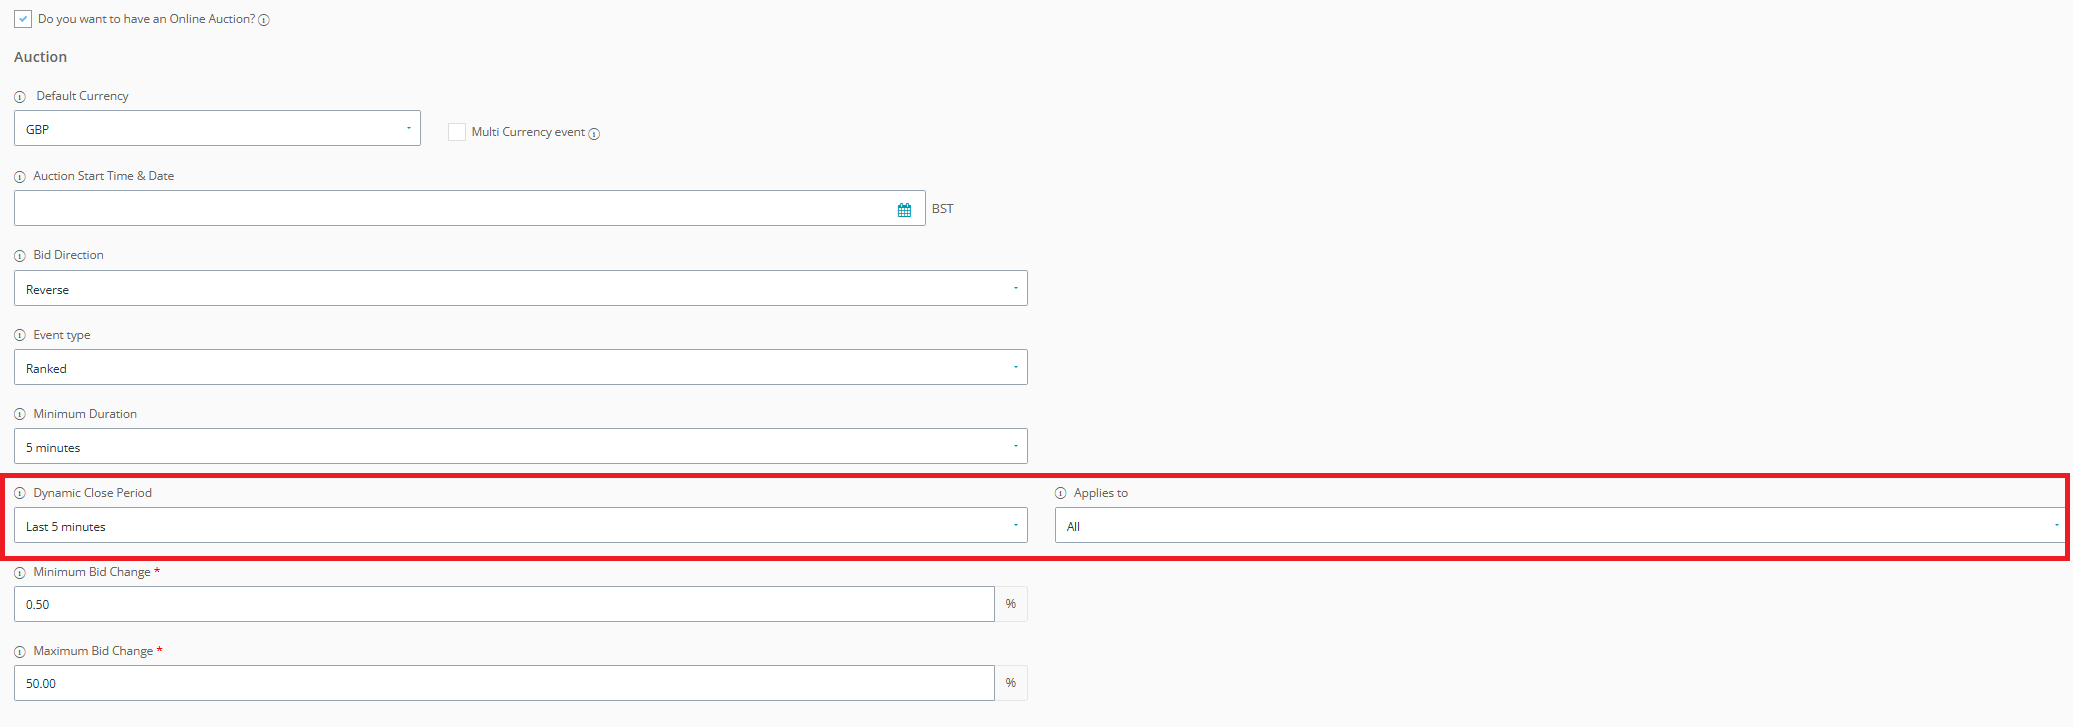The height and width of the screenshot is (727, 2073).
Task: Open the Event type Ranked dropdown
Action: click(x=521, y=367)
